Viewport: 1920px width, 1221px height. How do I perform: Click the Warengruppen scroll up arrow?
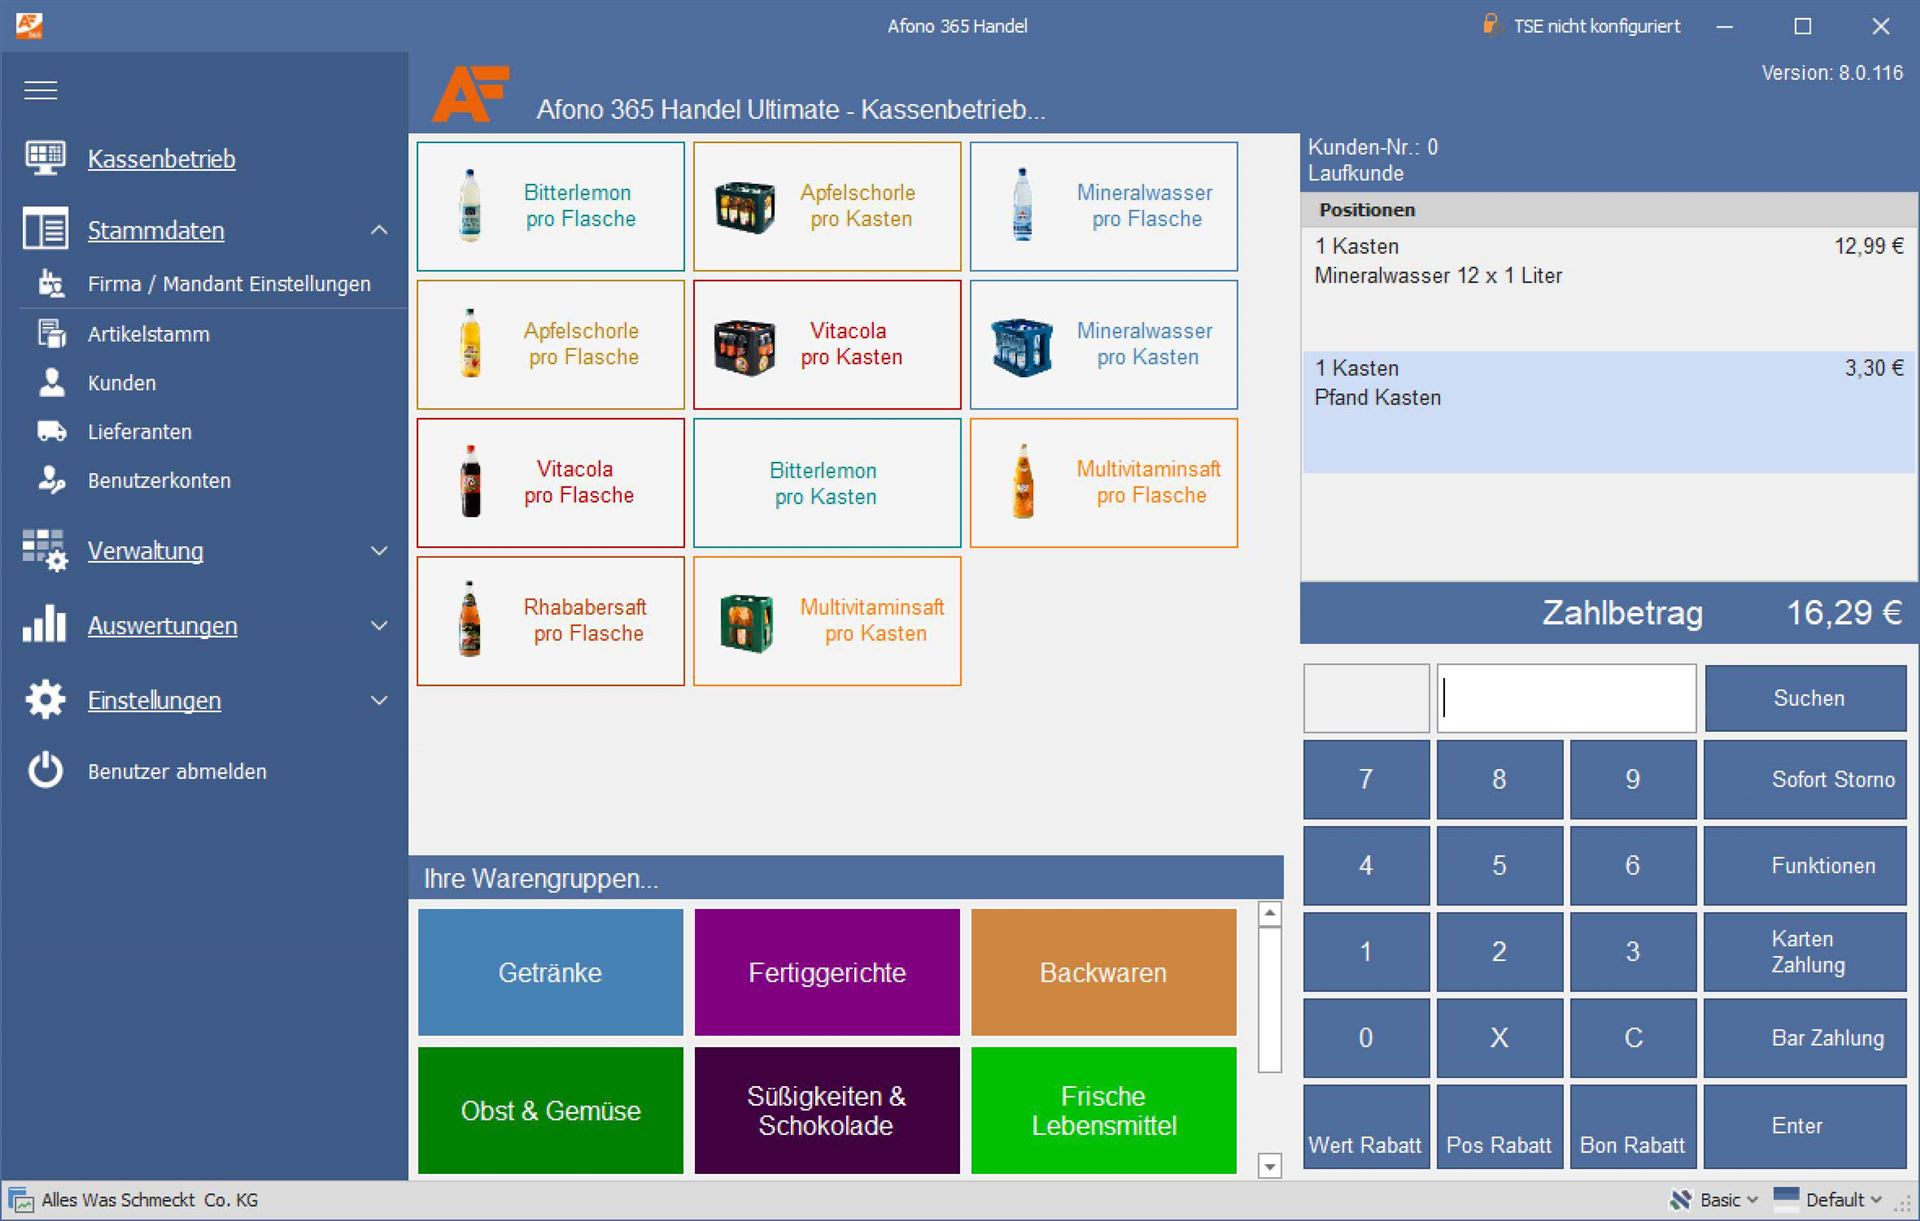coord(1269,913)
